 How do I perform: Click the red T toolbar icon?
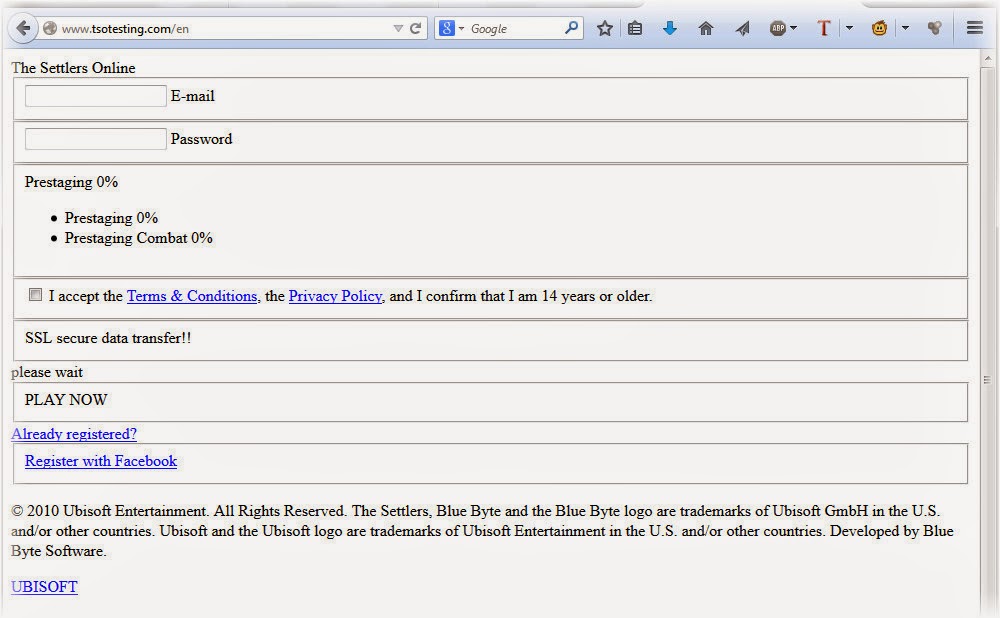[823, 28]
